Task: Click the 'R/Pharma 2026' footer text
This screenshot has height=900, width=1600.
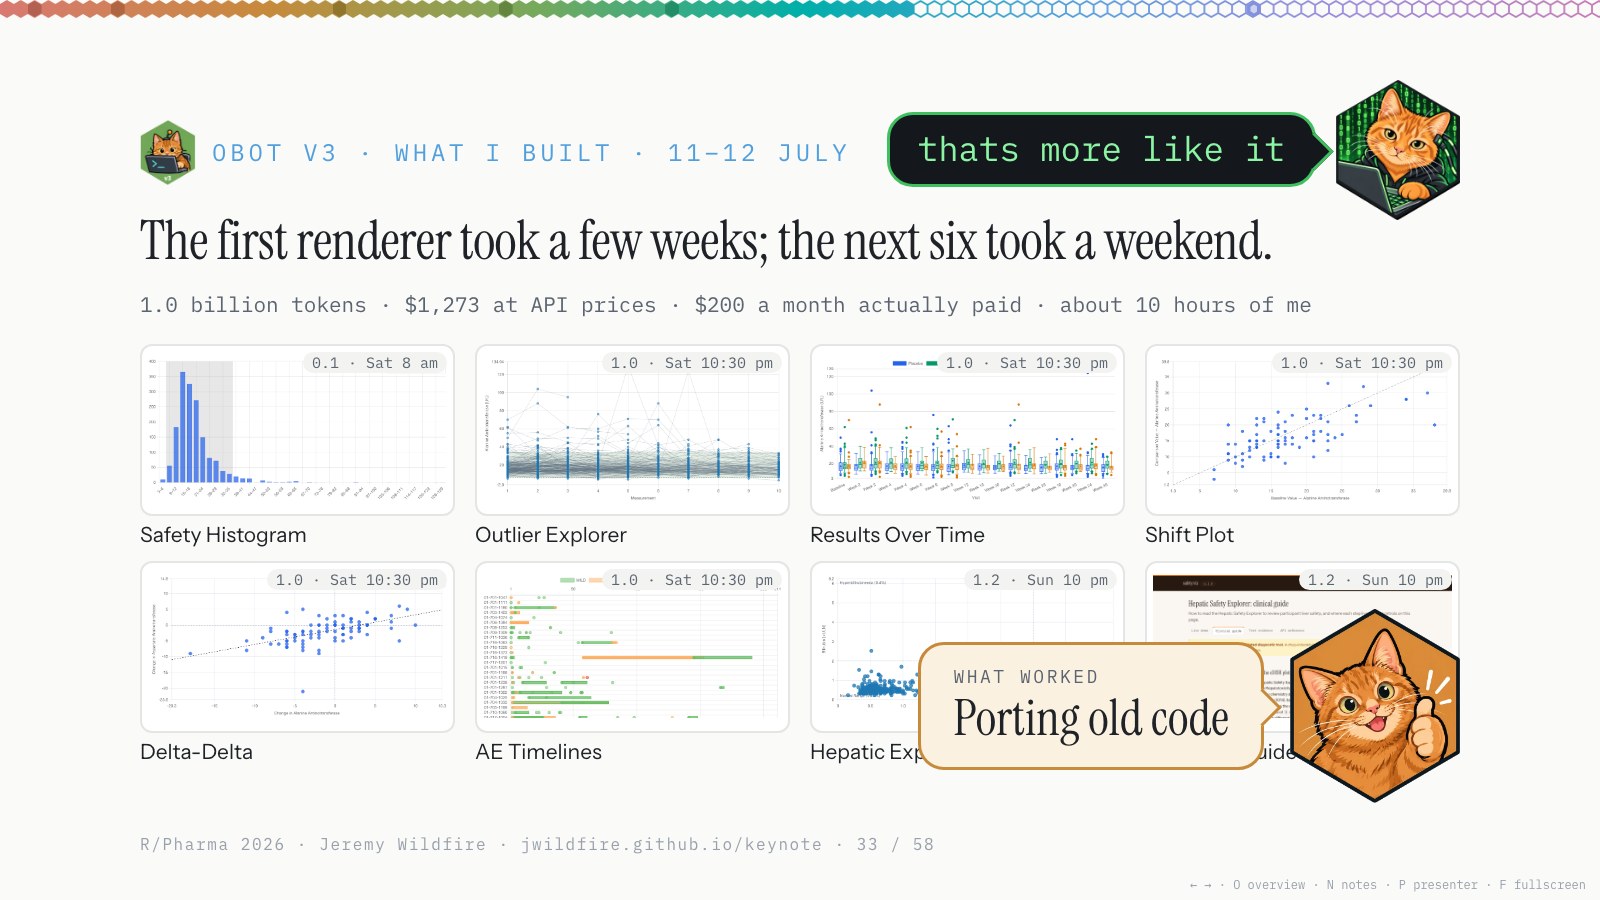Action: [212, 844]
